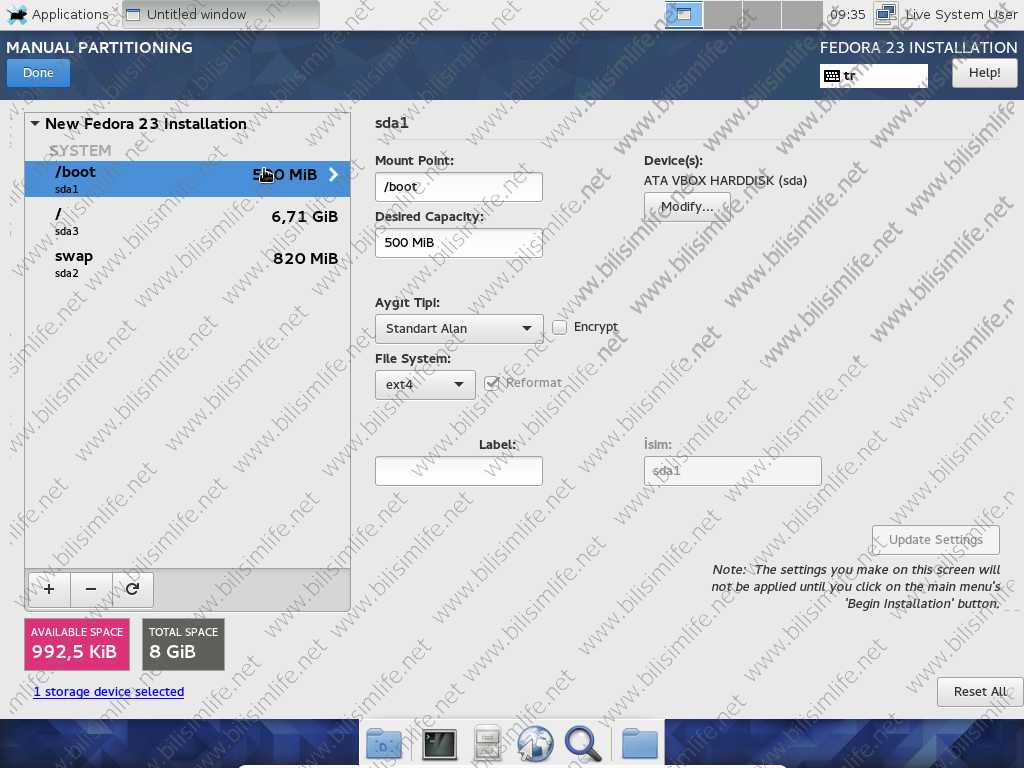This screenshot has width=1024, height=768.
Task: Click the remove mount point minus button
Action: [x=91, y=589]
